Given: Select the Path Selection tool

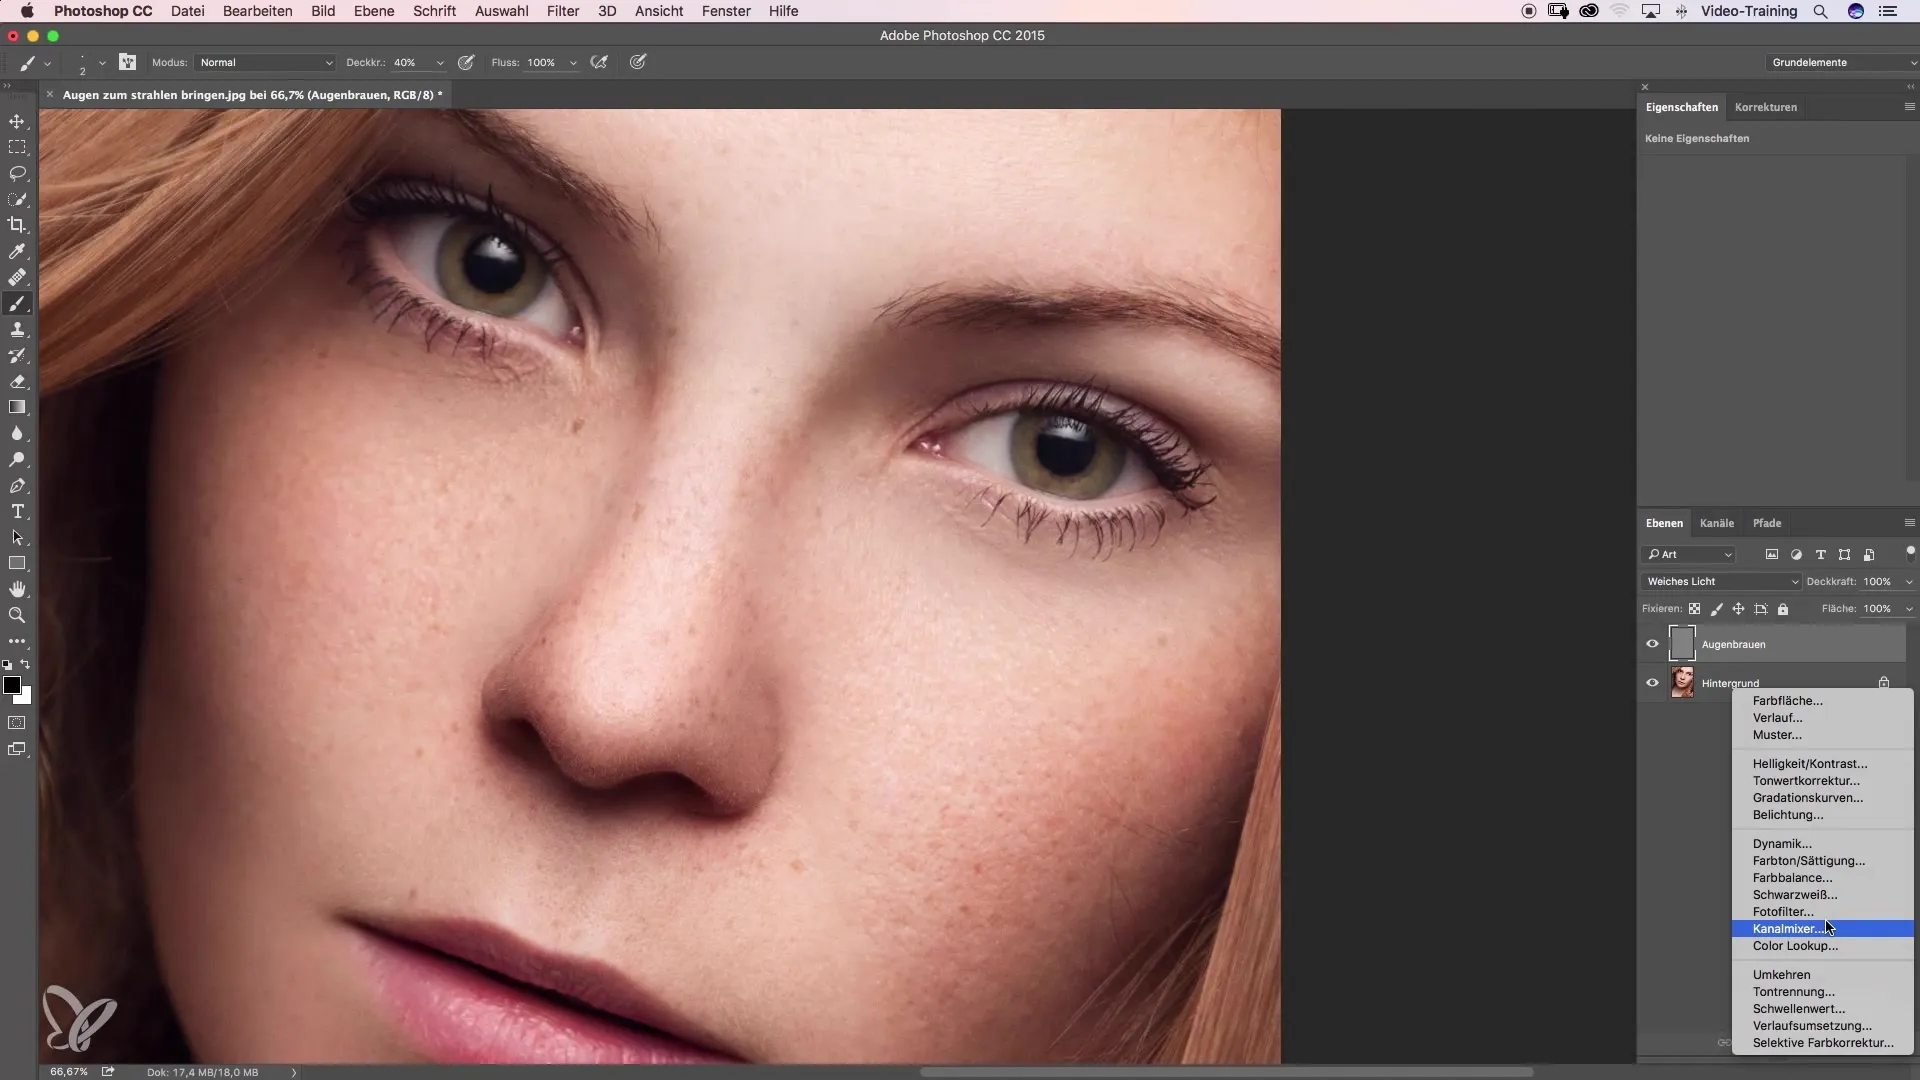Looking at the screenshot, I should click(x=17, y=538).
